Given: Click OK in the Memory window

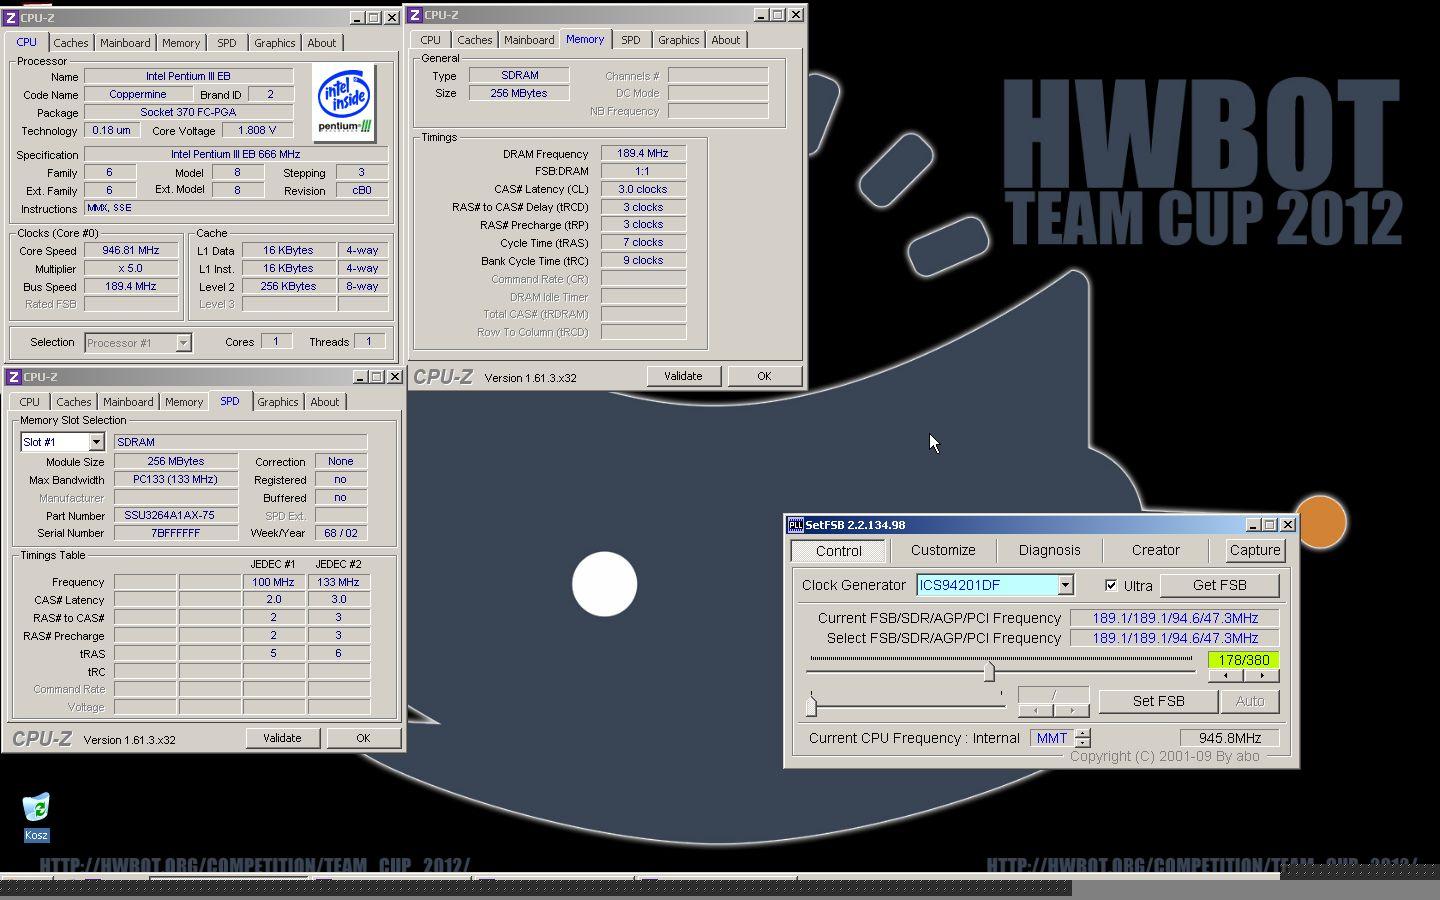Looking at the screenshot, I should coord(764,376).
